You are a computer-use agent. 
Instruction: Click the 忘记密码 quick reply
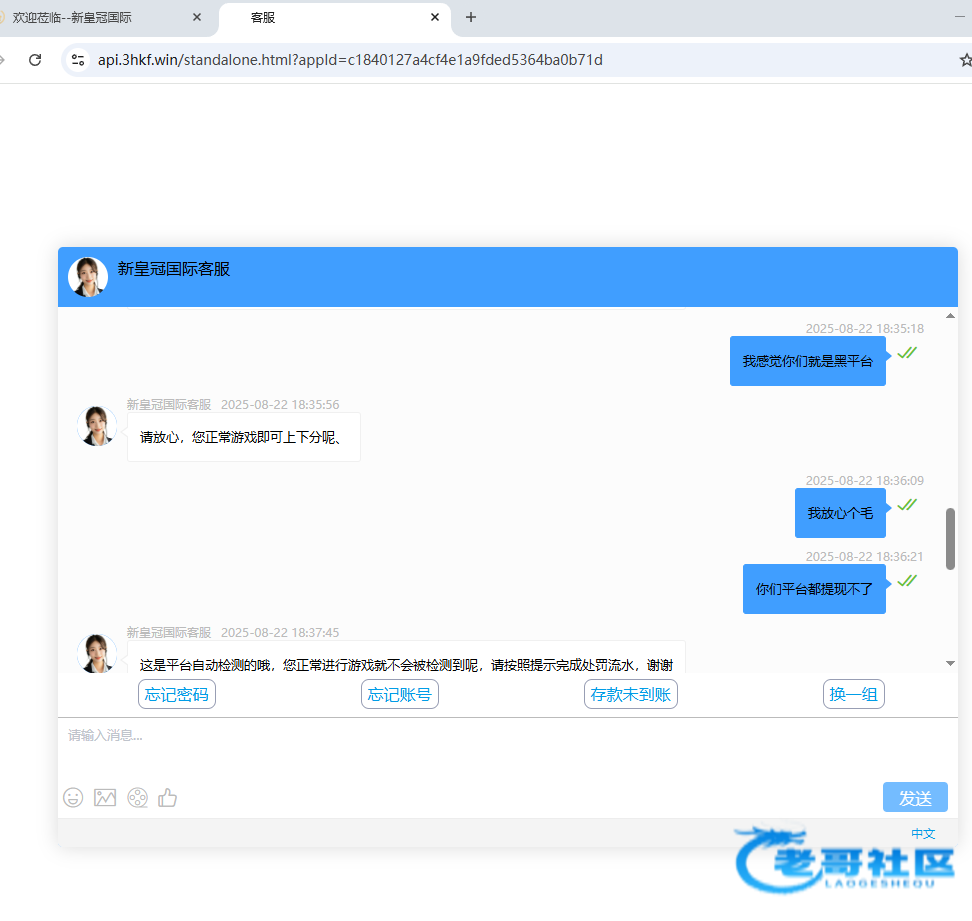[176, 694]
